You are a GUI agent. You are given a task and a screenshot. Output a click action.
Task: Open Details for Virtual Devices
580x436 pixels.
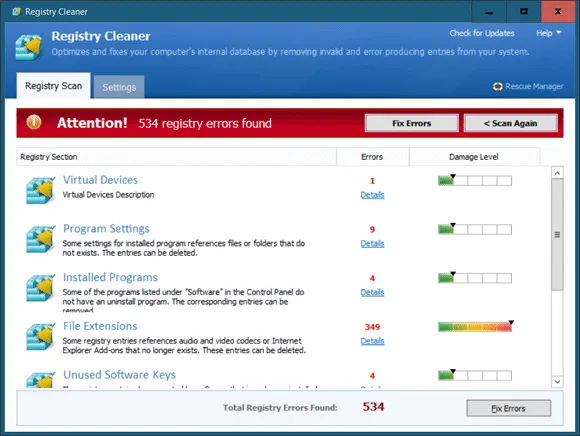372,195
